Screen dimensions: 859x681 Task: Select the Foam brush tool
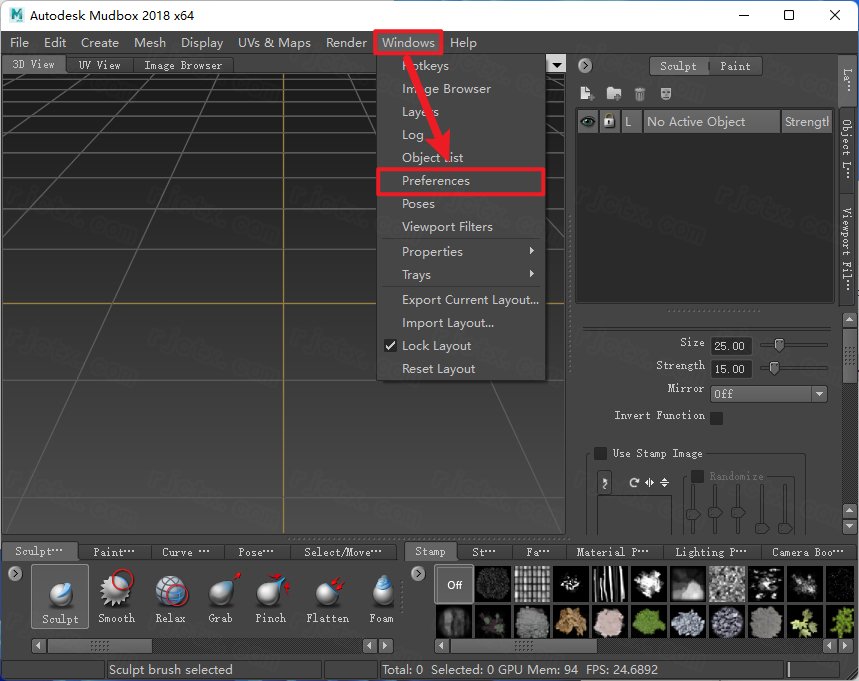coord(382,597)
